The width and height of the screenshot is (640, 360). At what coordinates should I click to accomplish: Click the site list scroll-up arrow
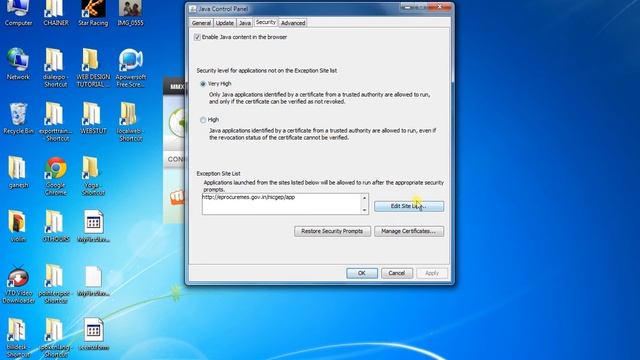coord(364,198)
